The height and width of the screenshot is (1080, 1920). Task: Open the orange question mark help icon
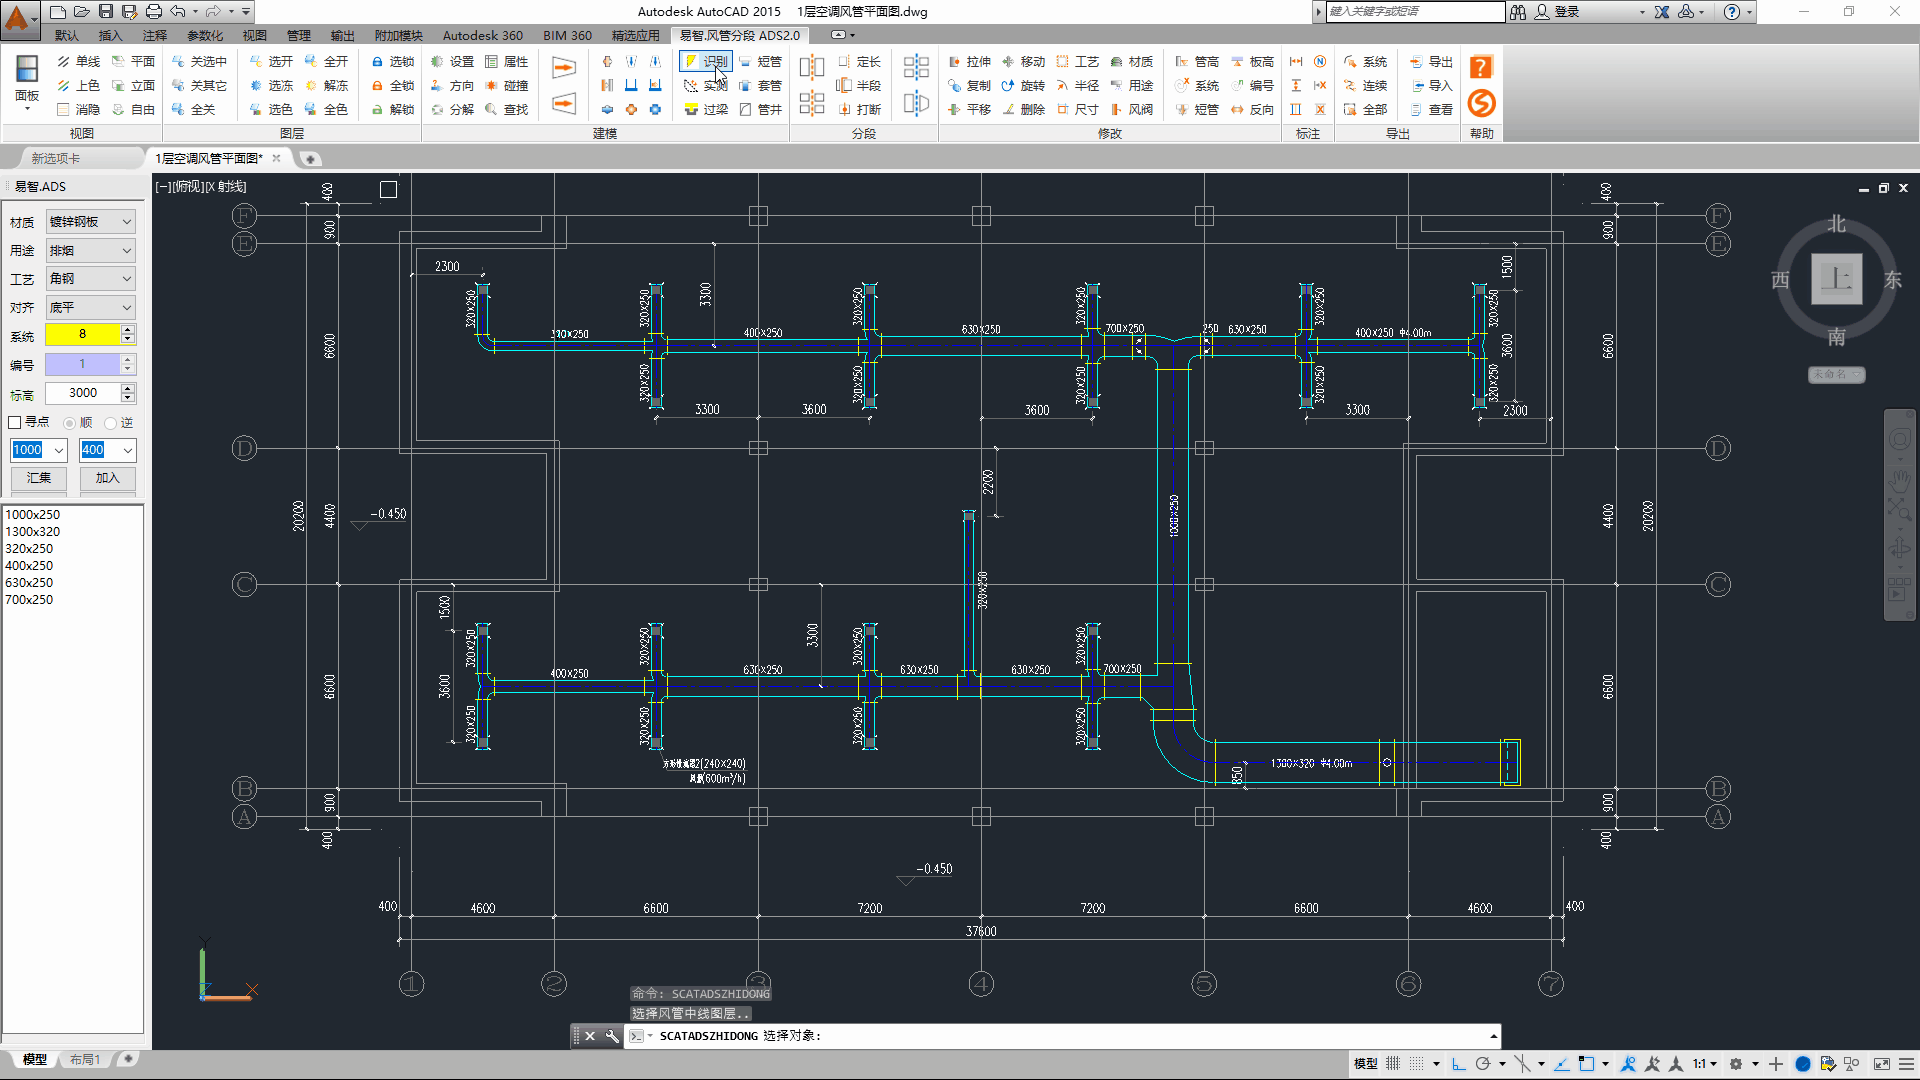[1481, 67]
